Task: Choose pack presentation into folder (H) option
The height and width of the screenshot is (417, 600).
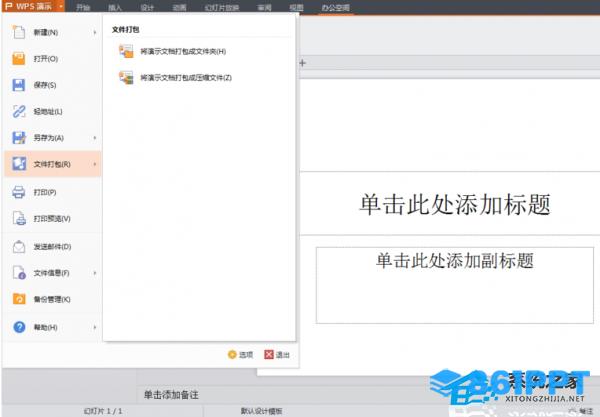Action: click(x=172, y=51)
